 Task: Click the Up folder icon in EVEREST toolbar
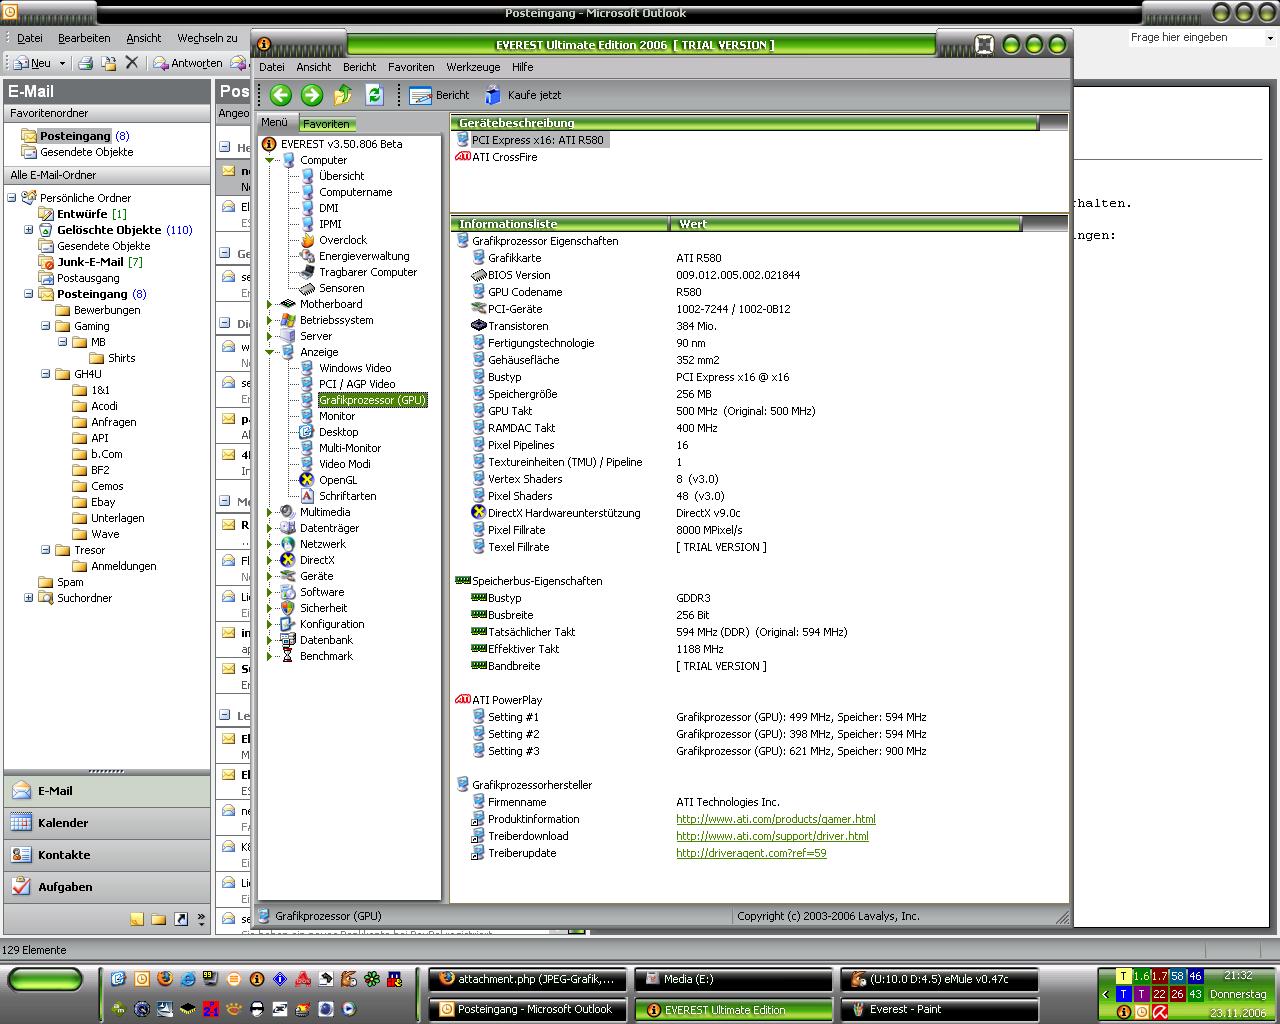coord(343,95)
